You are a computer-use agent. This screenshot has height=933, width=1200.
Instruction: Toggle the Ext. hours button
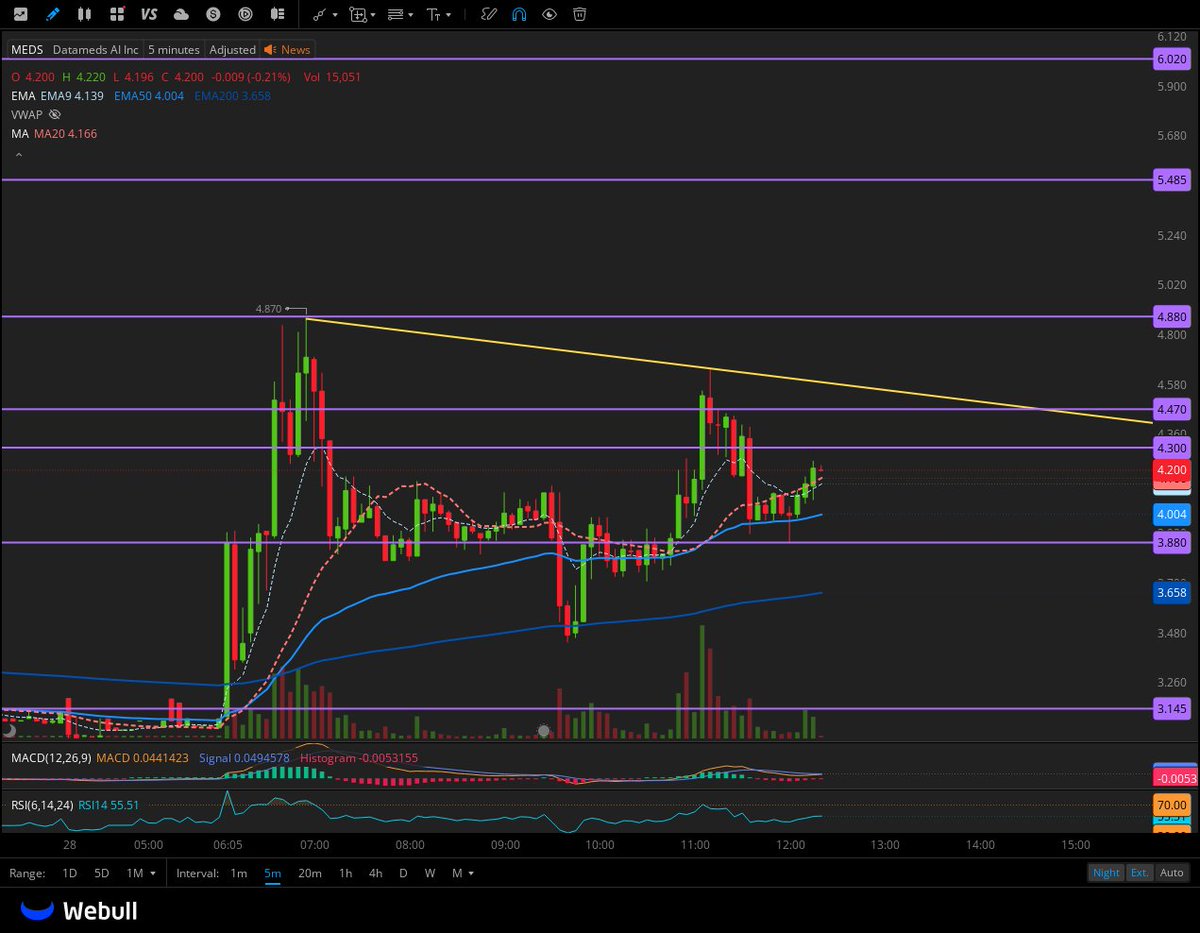pos(1139,873)
